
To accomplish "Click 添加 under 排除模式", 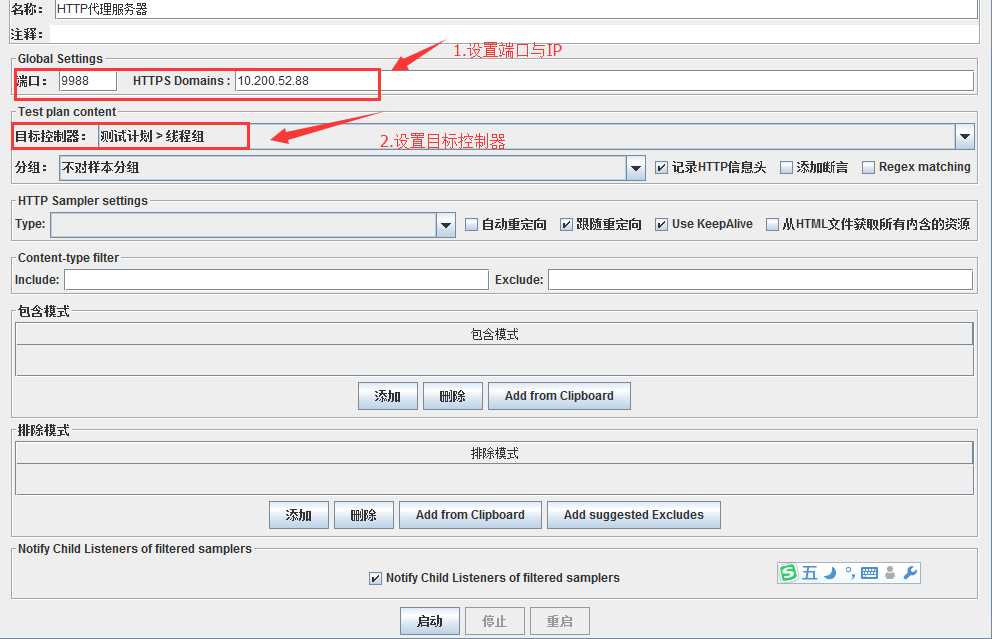I will (299, 515).
